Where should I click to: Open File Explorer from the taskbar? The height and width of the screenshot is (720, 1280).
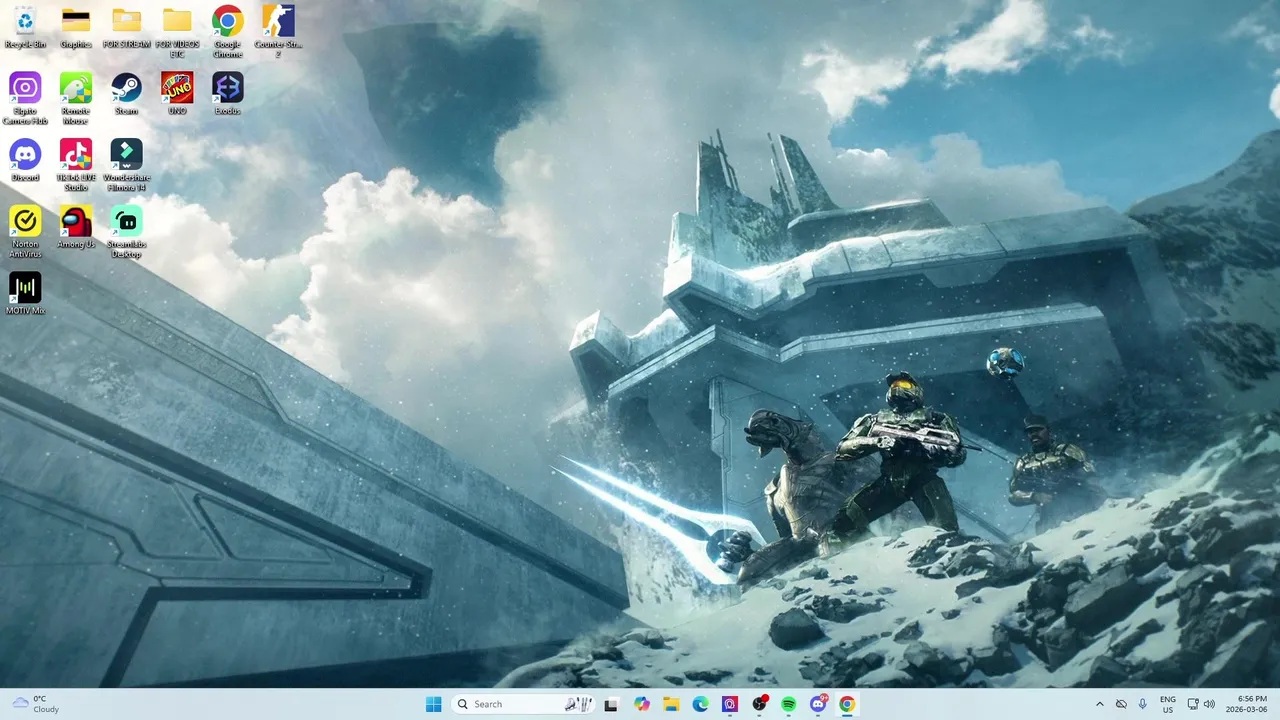pos(671,704)
